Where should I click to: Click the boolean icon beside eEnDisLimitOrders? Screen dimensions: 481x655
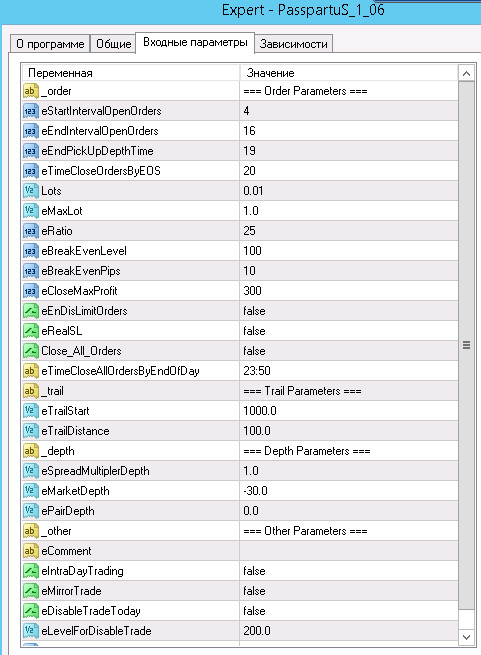[x=31, y=311]
